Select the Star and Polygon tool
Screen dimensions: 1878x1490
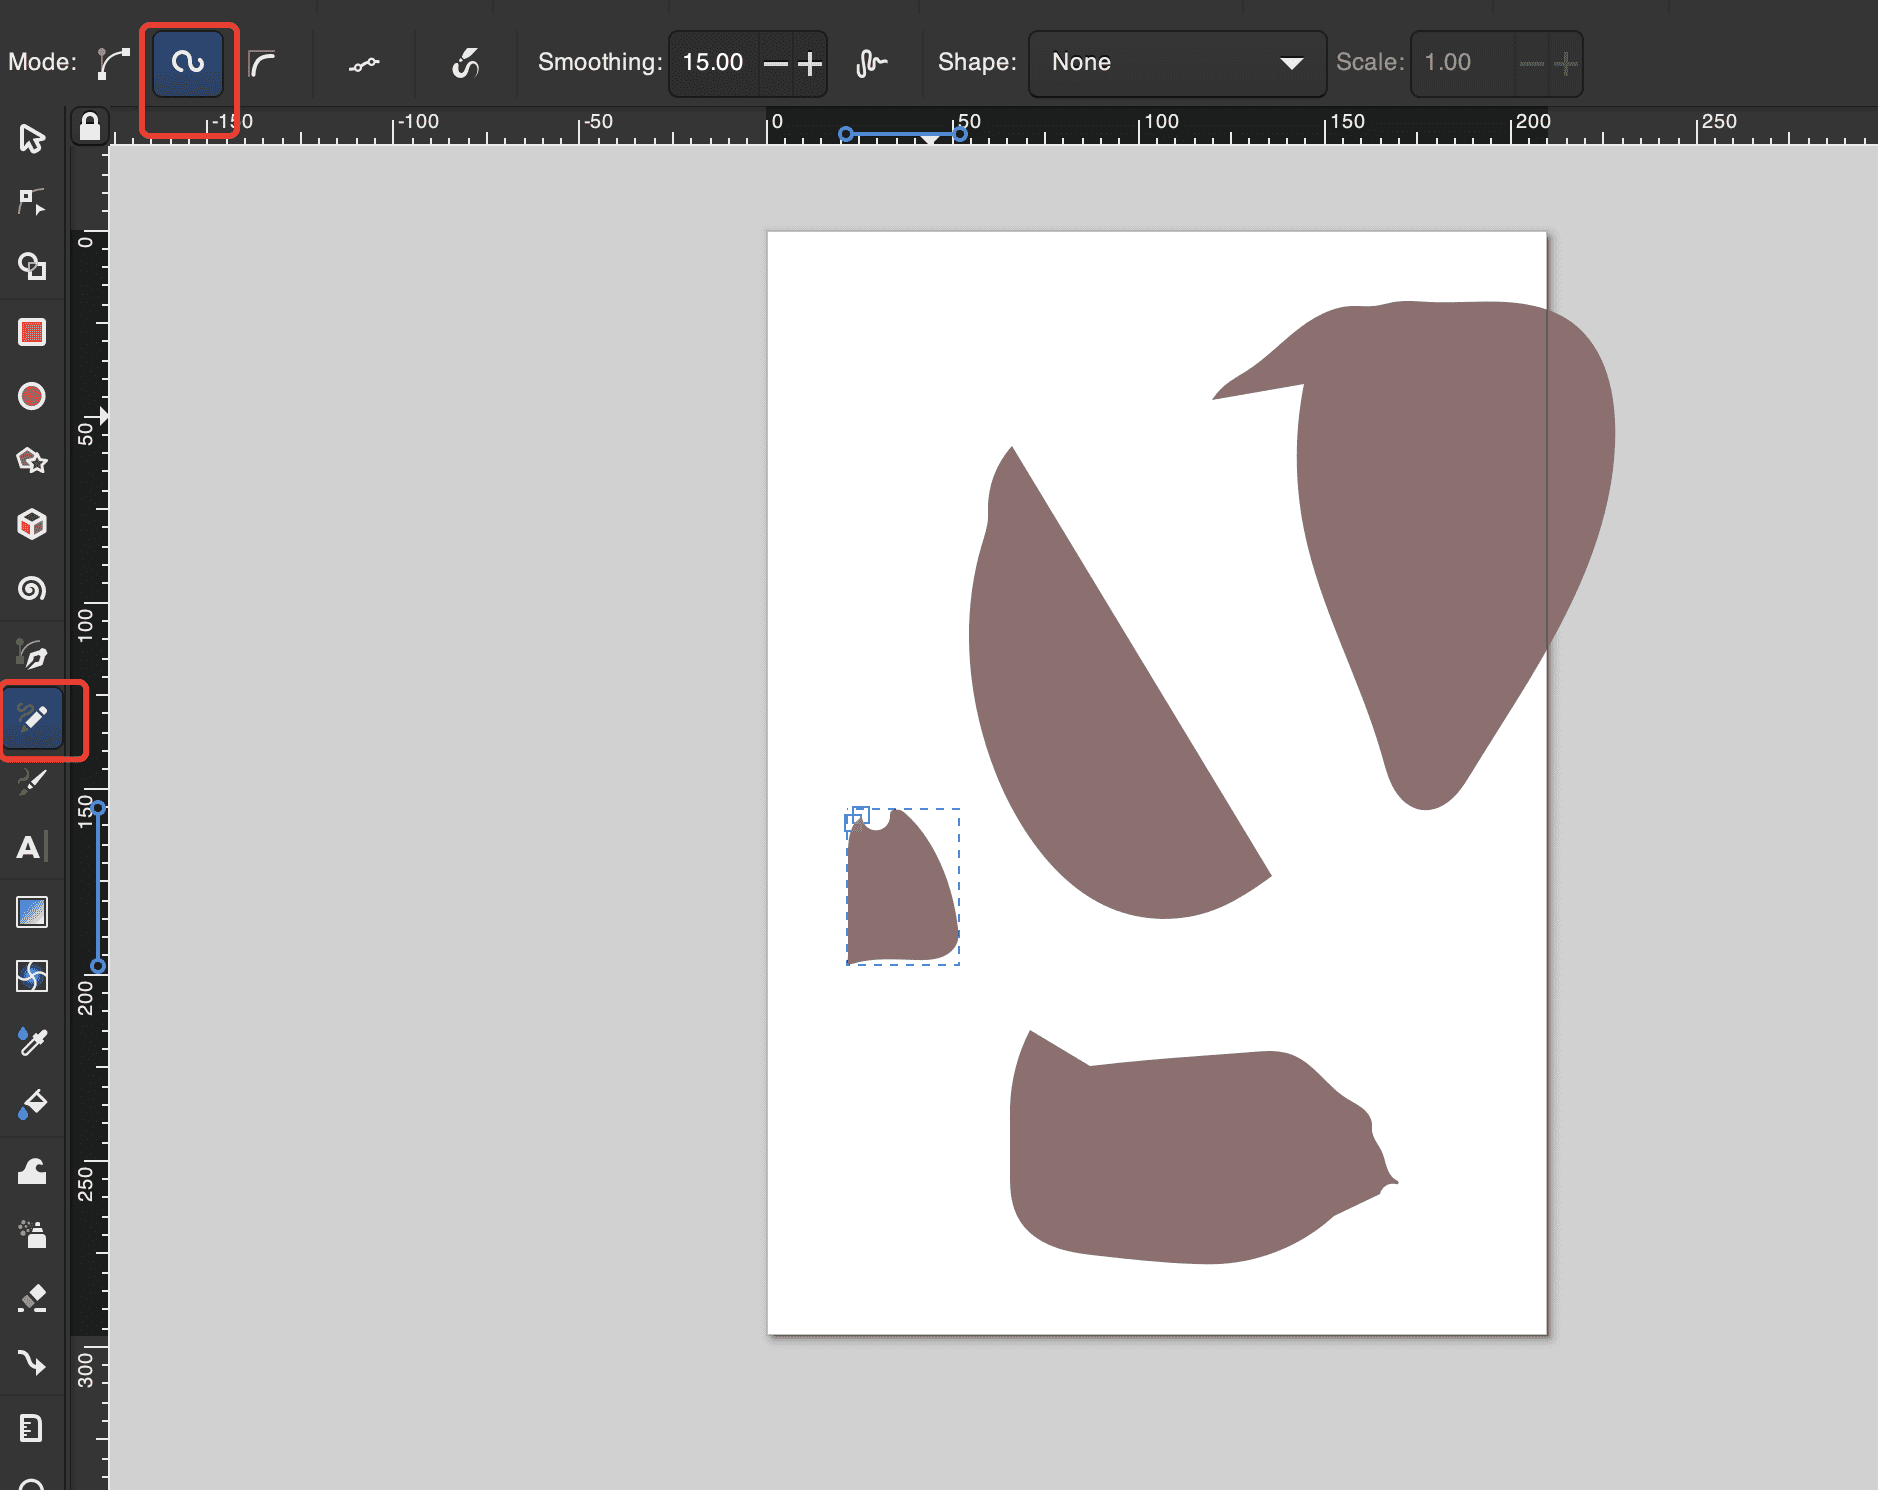pos(32,460)
